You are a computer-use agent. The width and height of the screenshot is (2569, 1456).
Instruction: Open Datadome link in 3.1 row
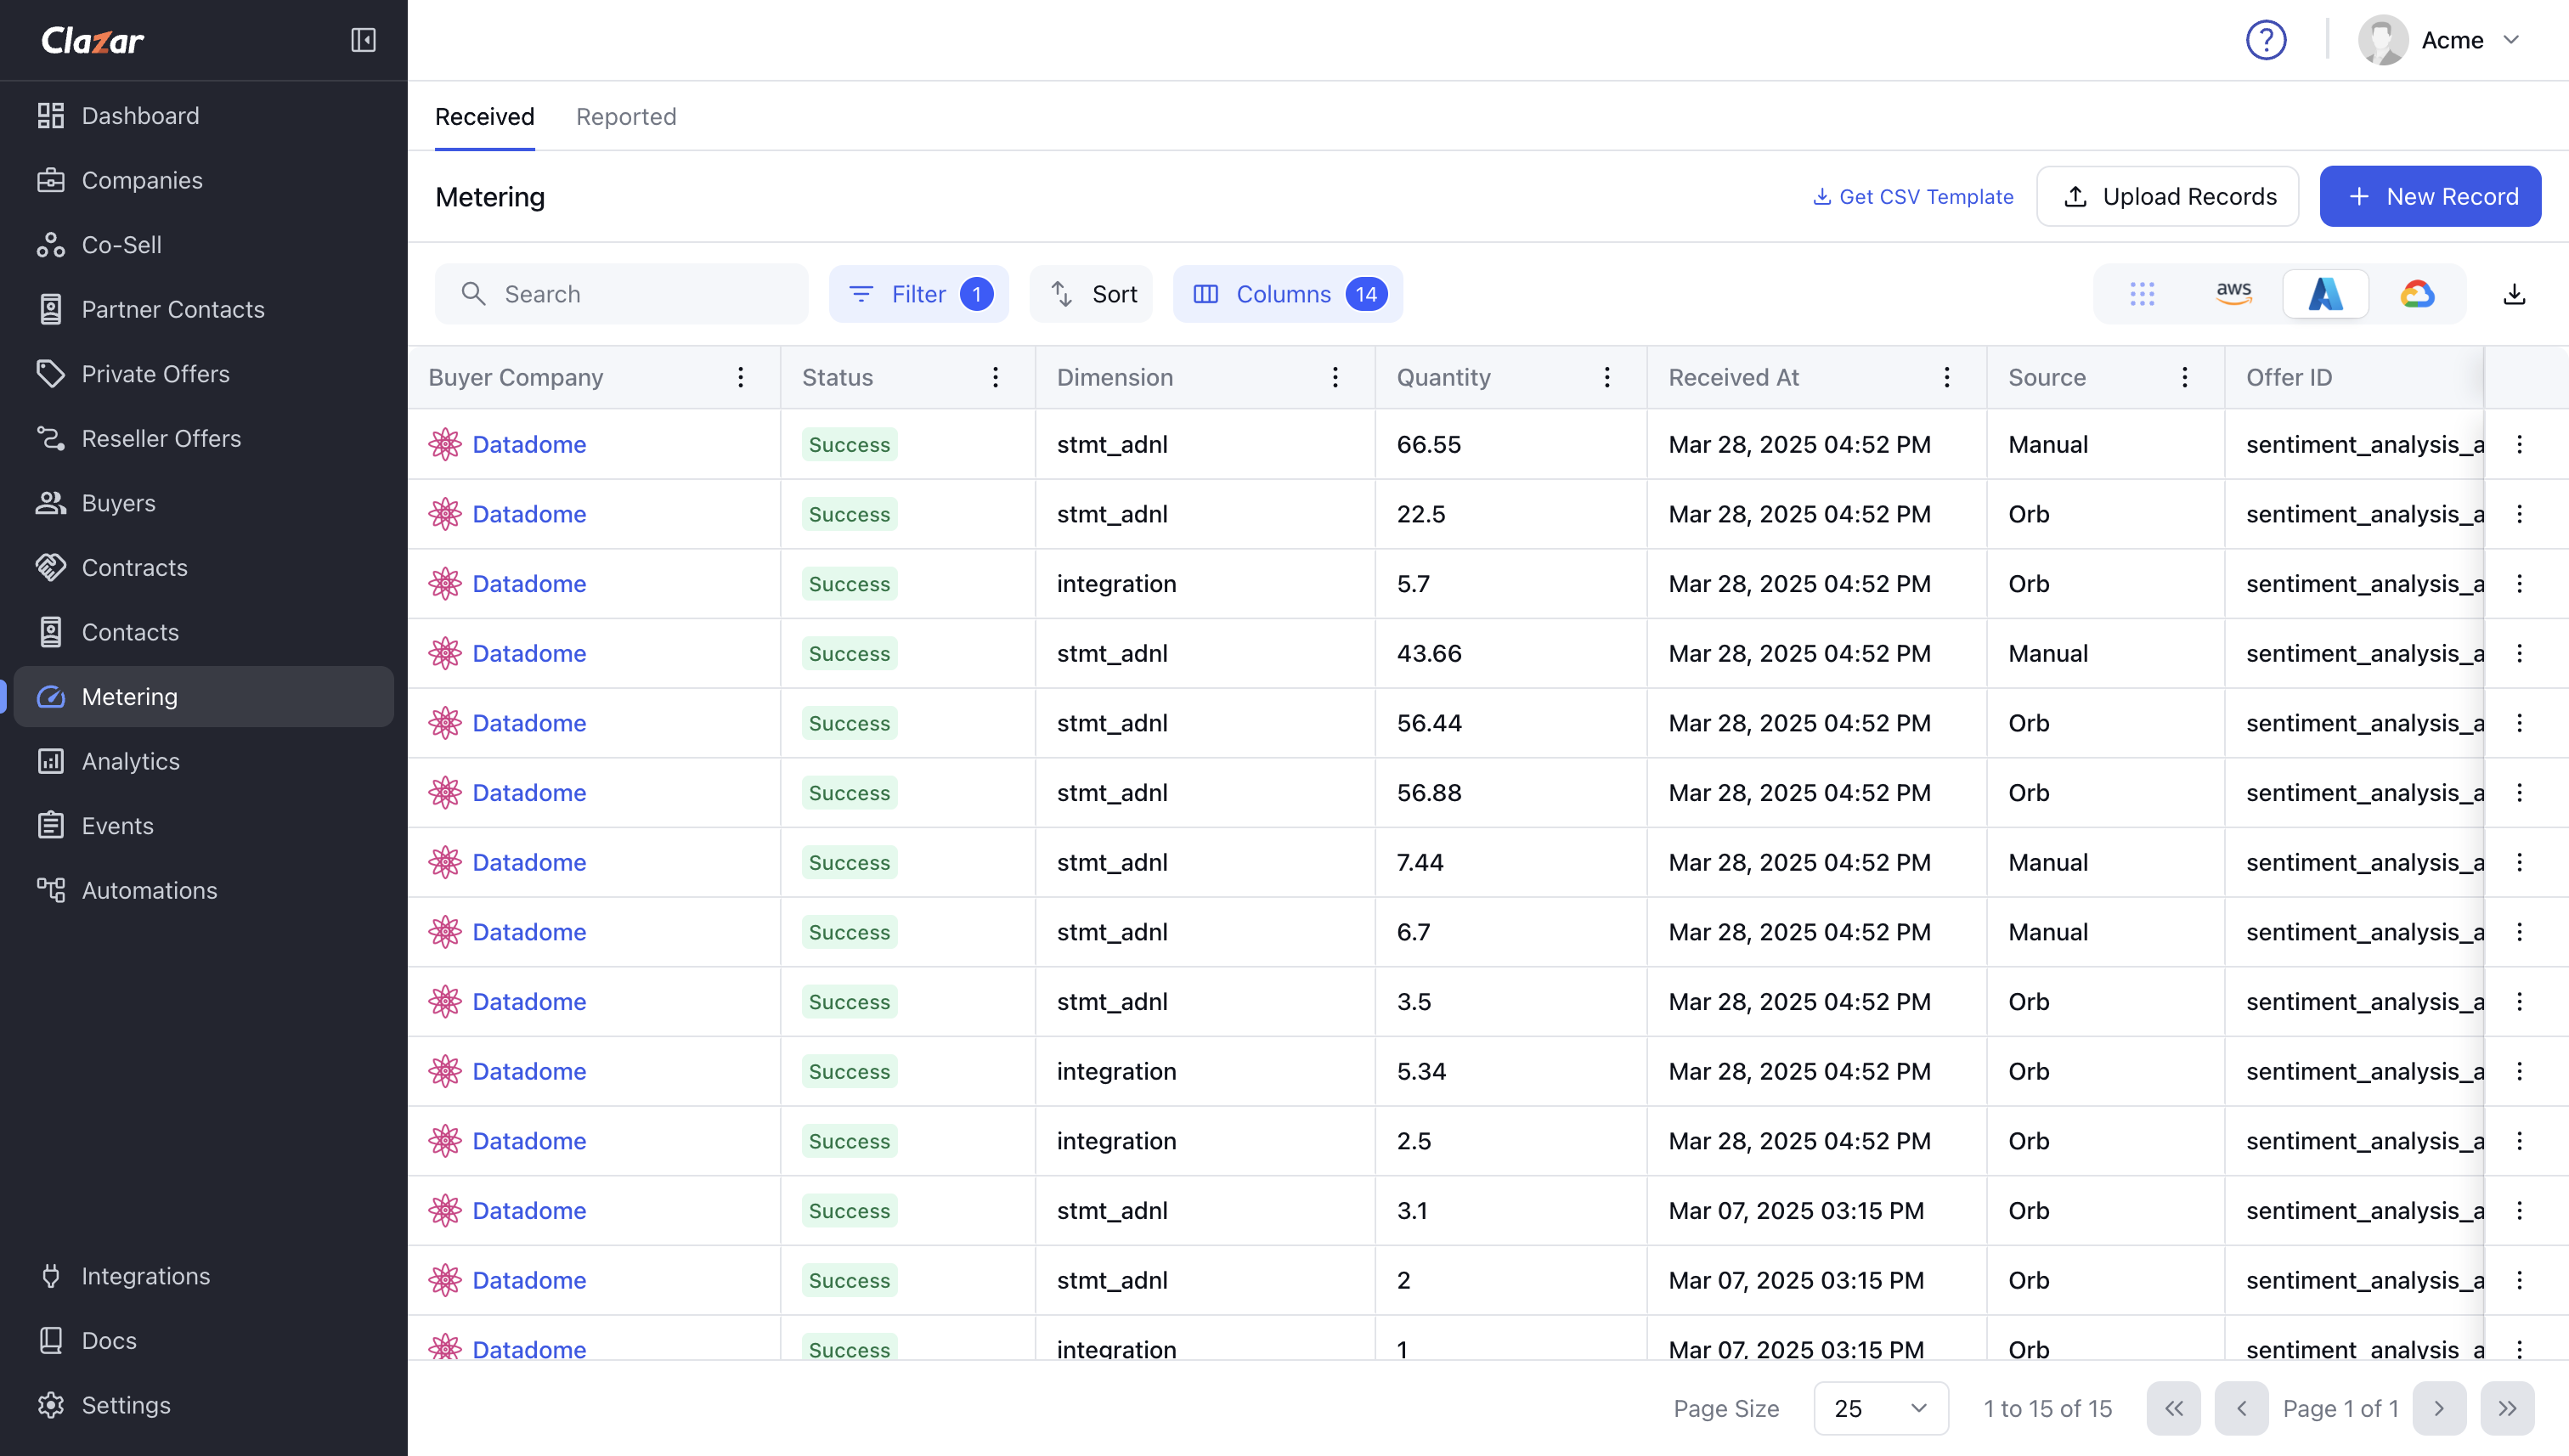[529, 1210]
